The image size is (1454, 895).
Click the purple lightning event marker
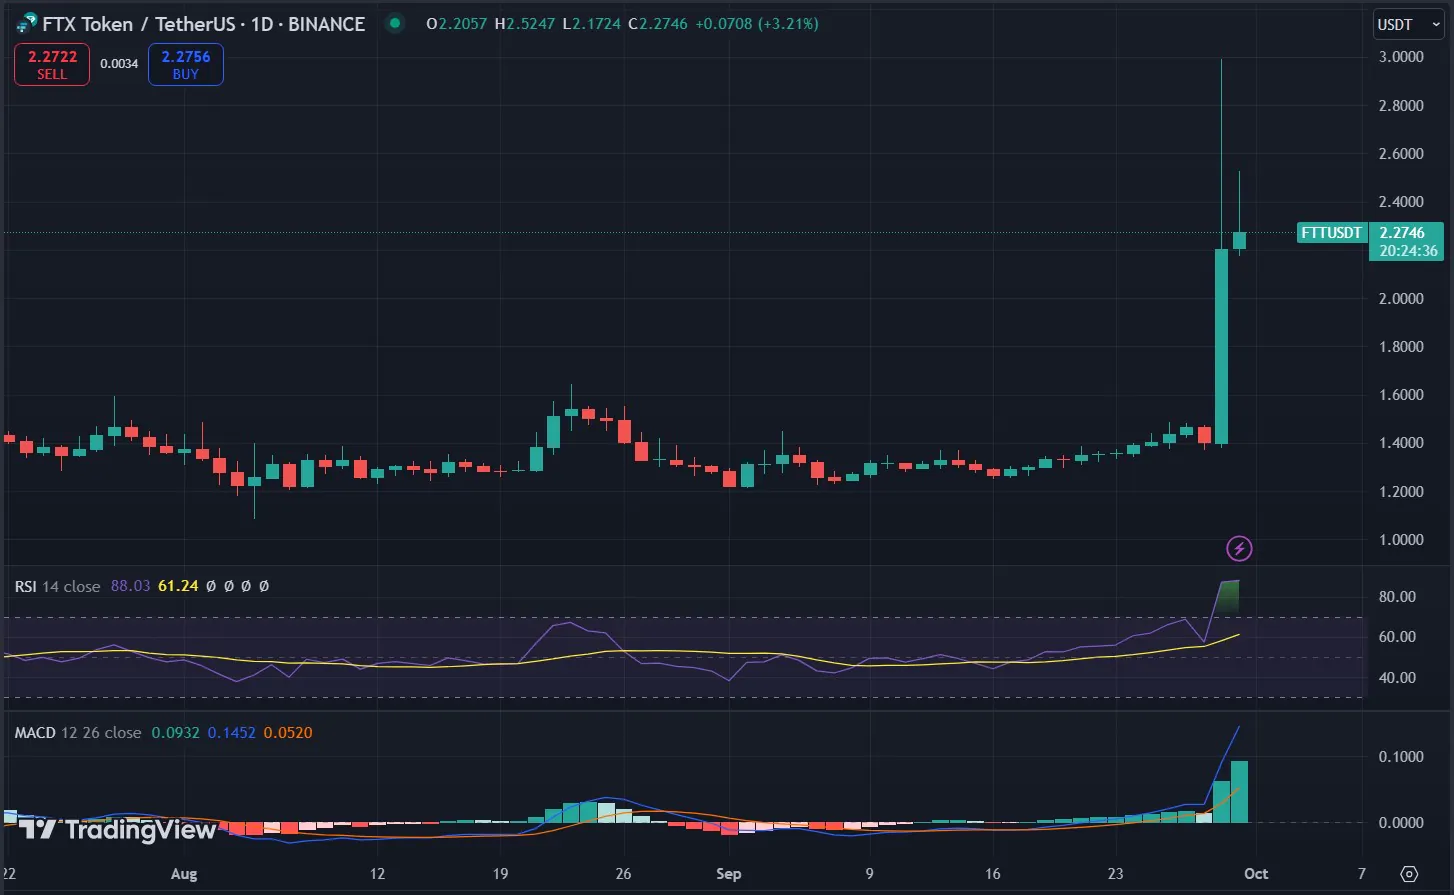(1239, 548)
